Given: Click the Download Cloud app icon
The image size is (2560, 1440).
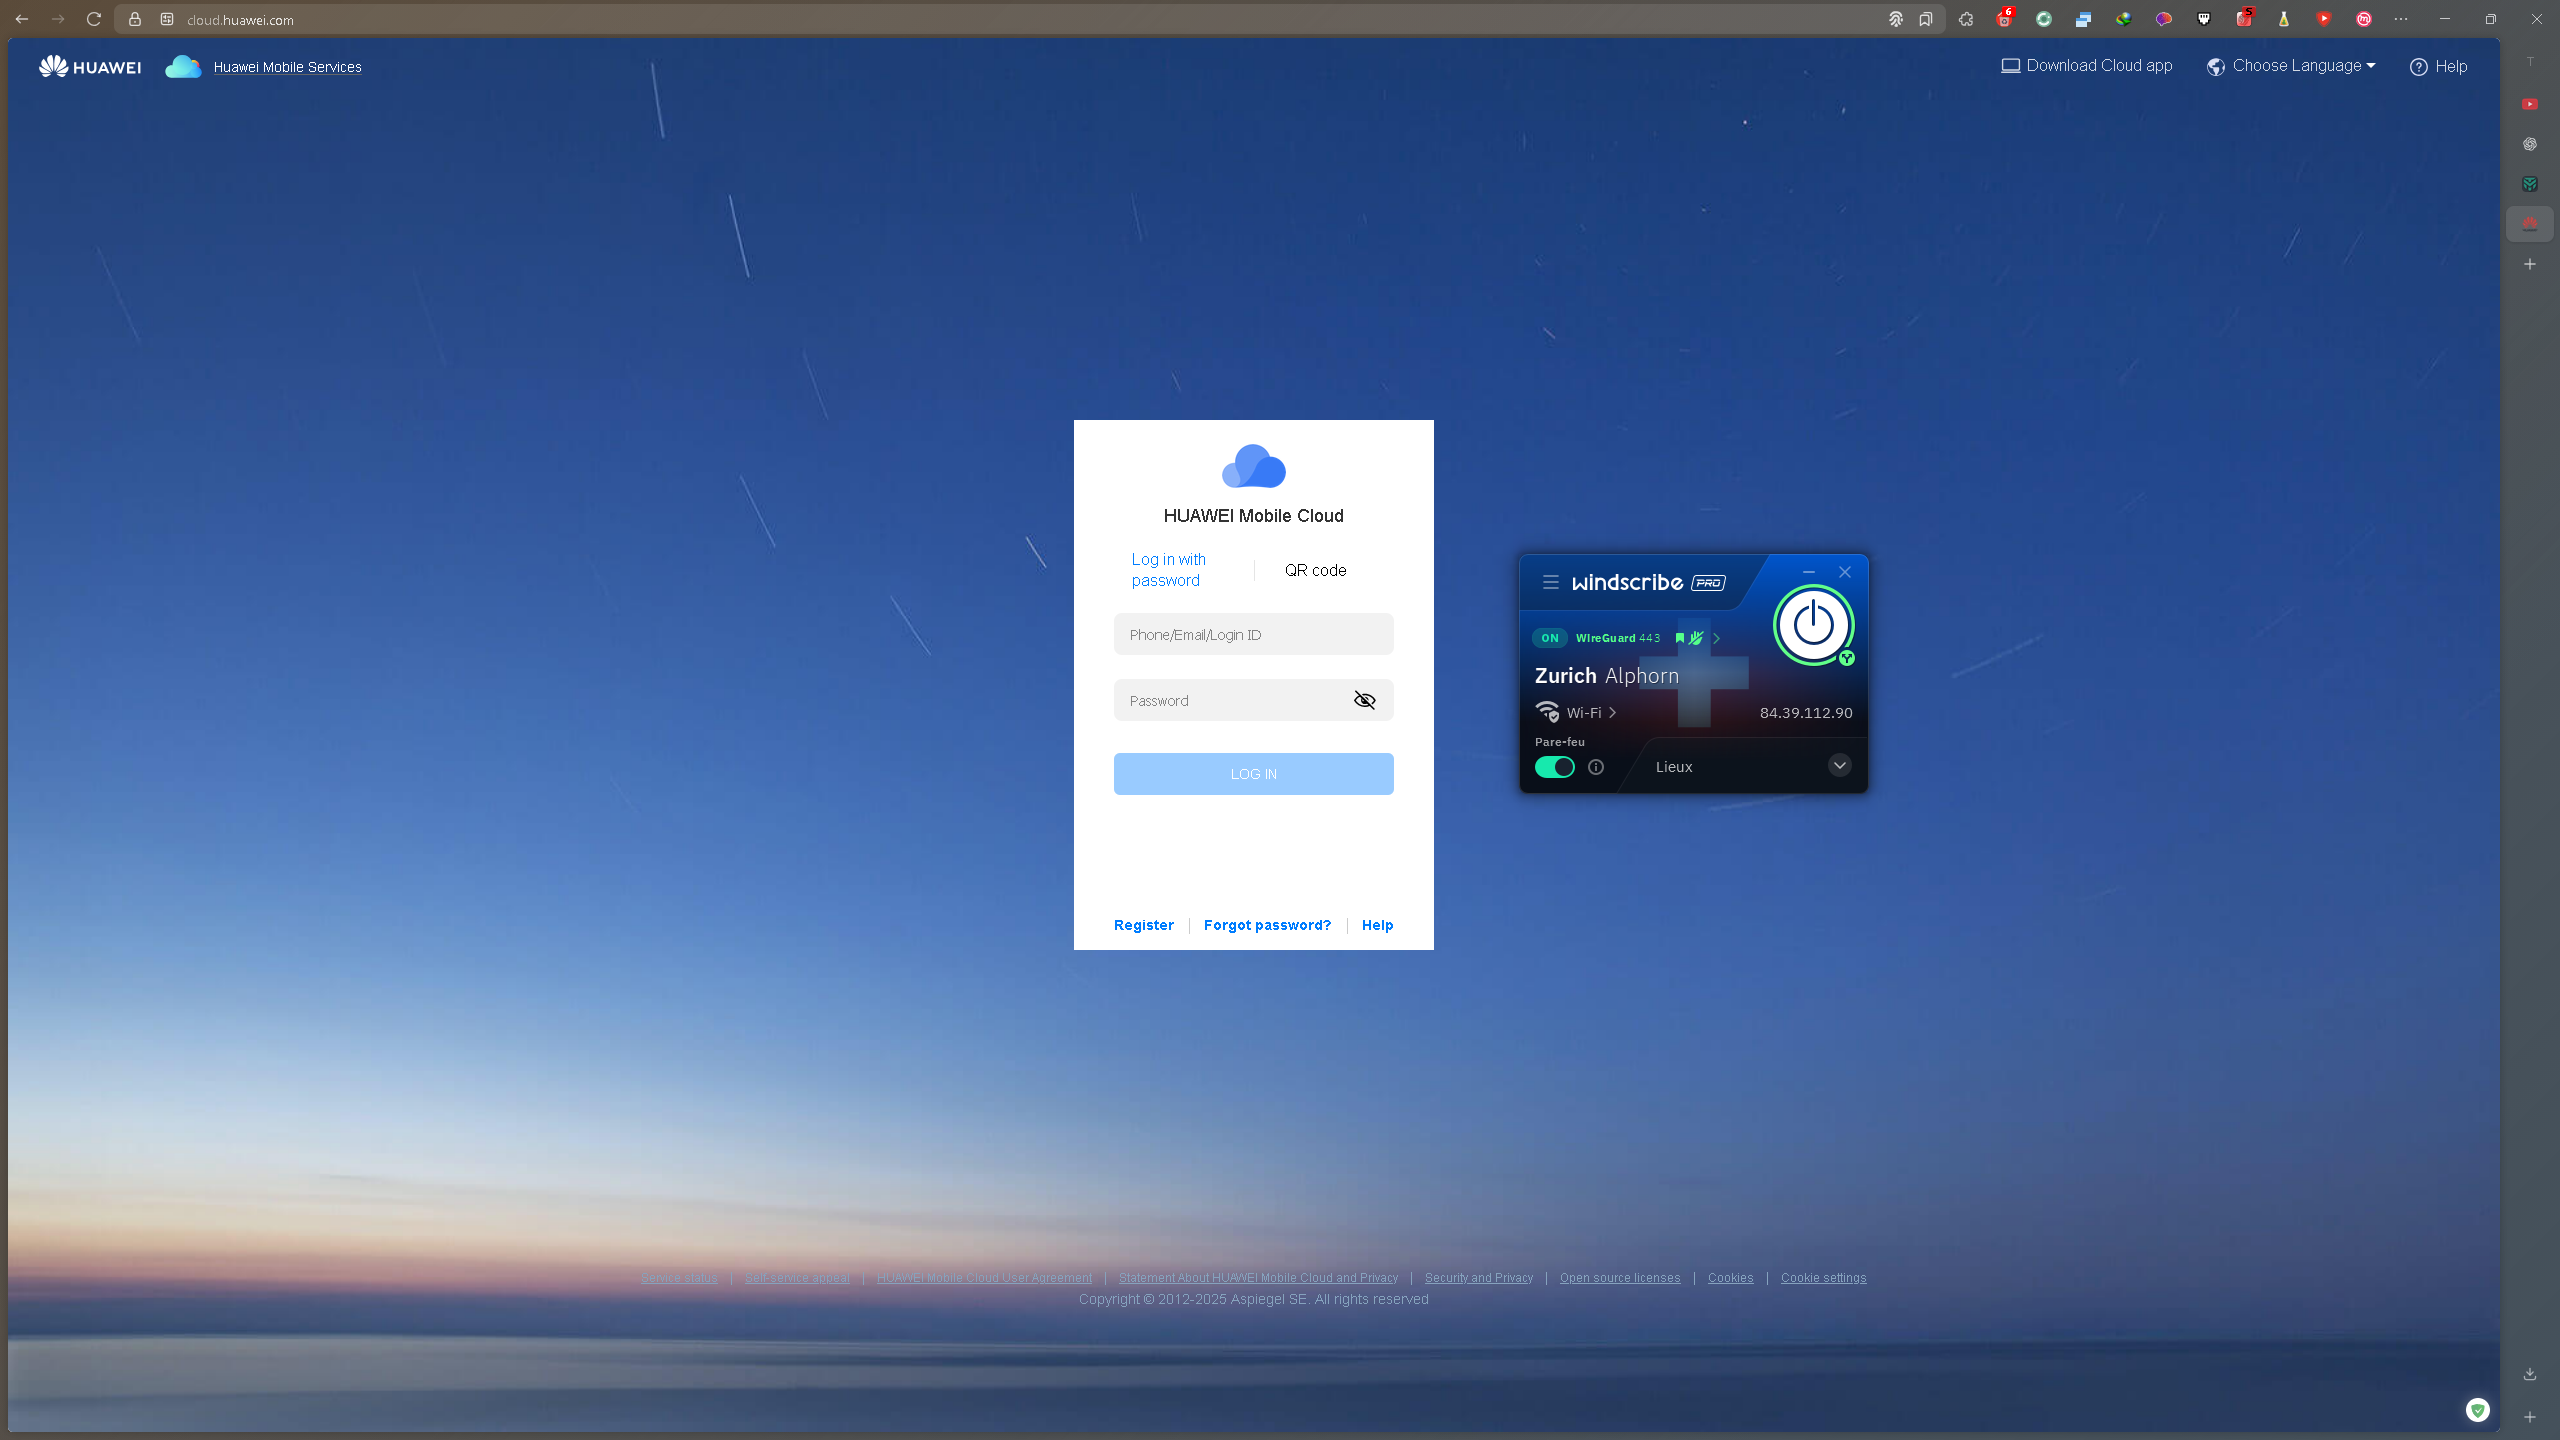Looking at the screenshot, I should tap(2010, 66).
